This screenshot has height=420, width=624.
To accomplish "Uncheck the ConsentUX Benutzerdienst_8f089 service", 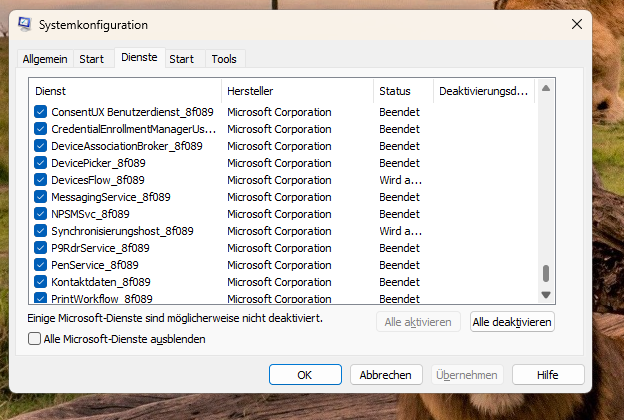I will (41, 112).
